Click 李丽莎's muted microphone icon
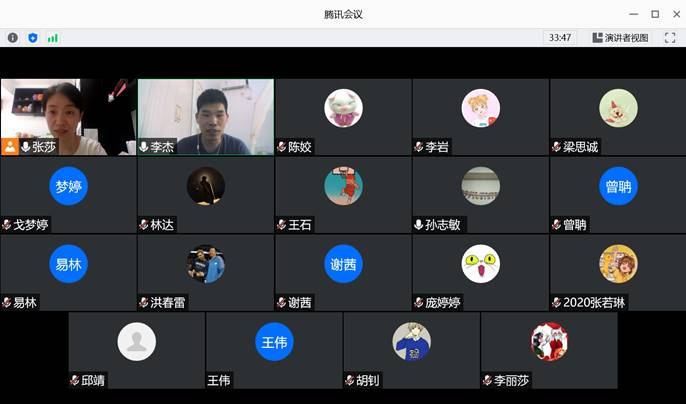The image size is (686, 404). pyautogui.click(x=488, y=381)
